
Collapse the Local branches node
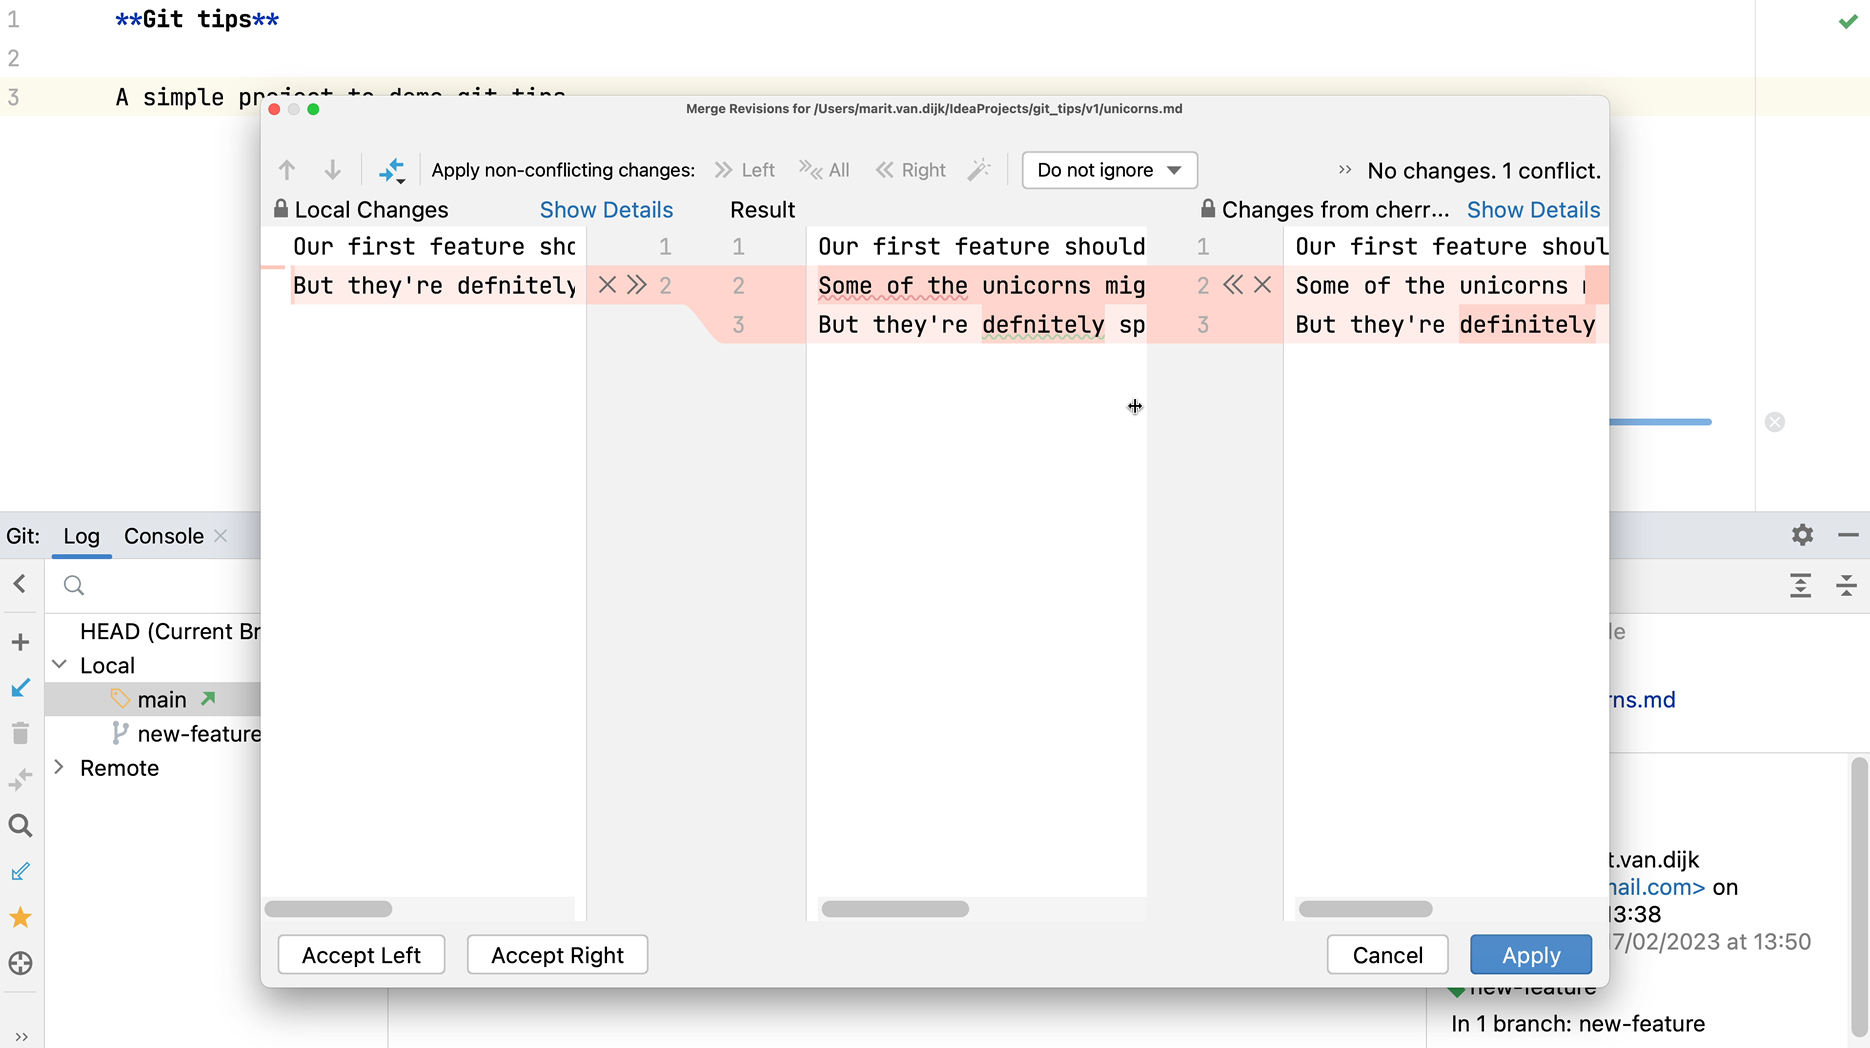point(59,665)
